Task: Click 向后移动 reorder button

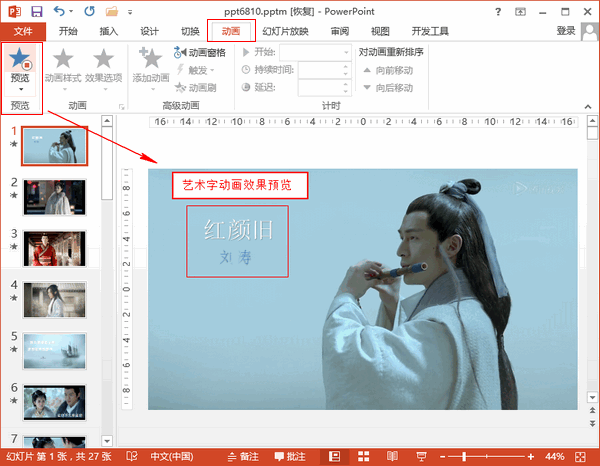Action: 388,88
